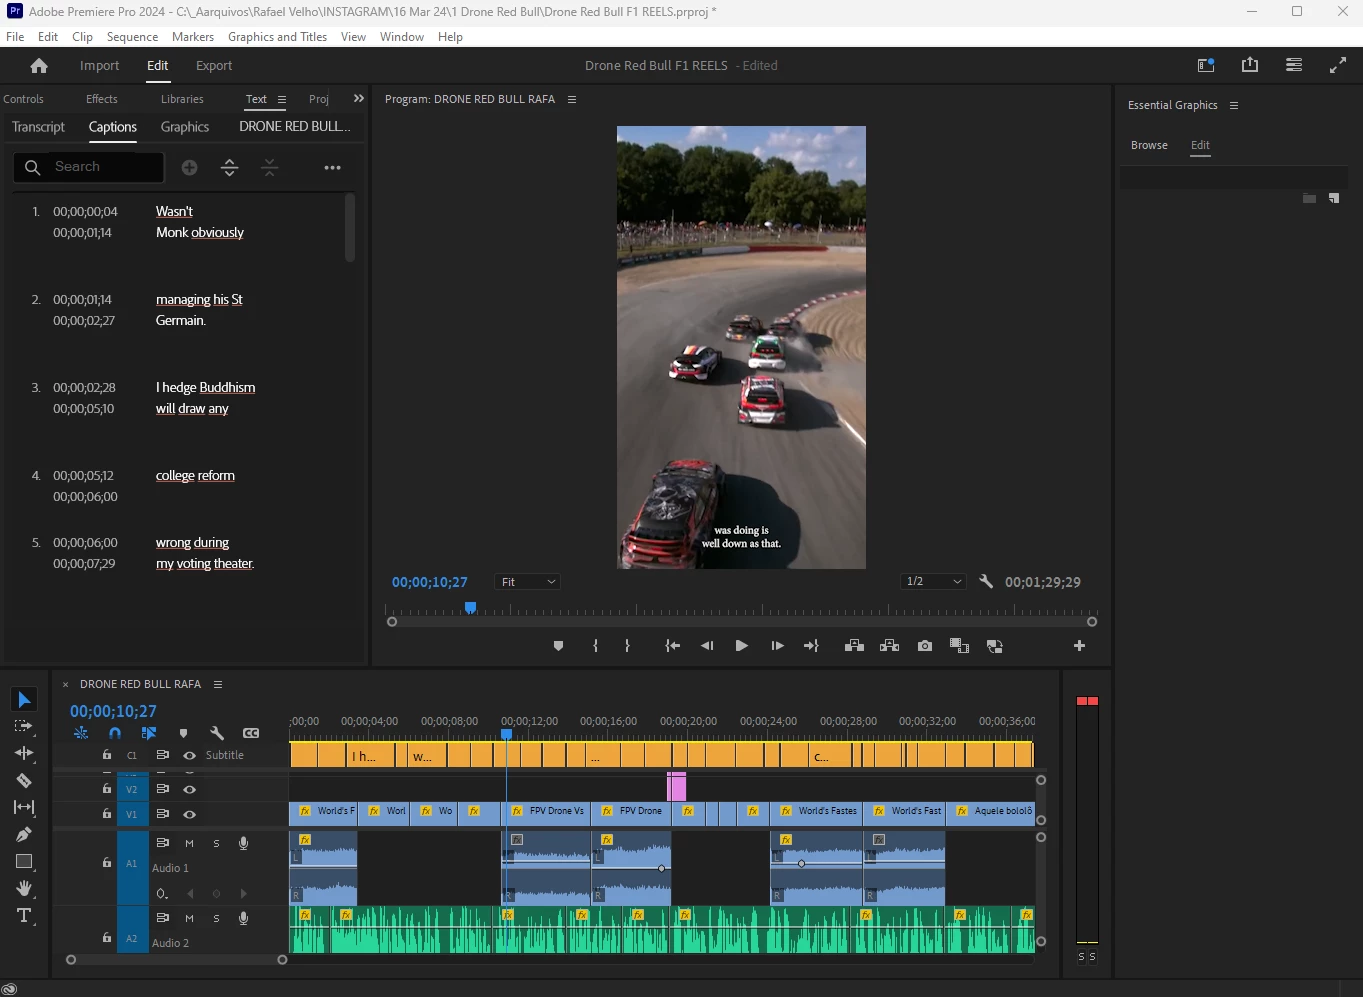Toggle snap in timeline

coord(115,733)
